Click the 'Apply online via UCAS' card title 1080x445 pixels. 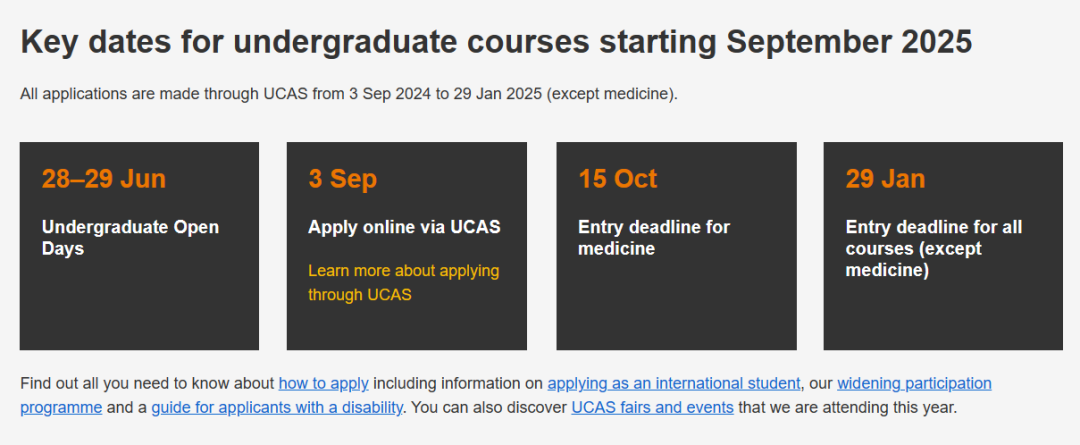pos(404,227)
